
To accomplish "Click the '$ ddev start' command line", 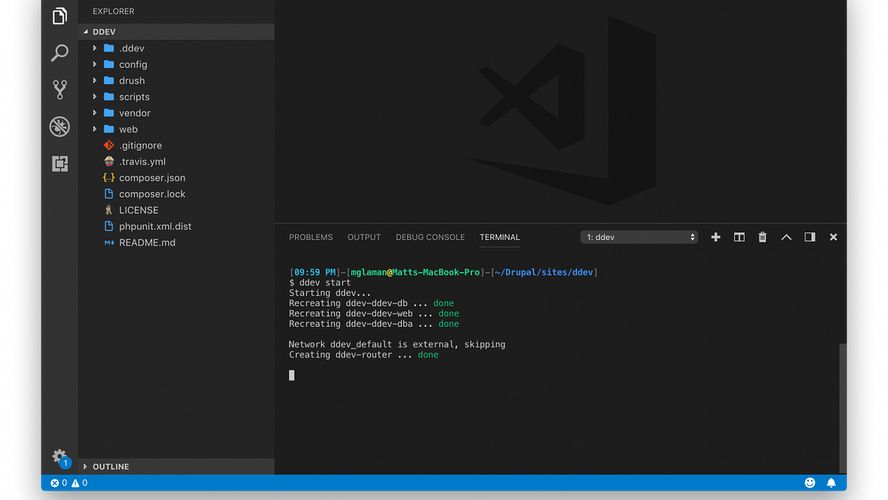I will [x=320, y=283].
